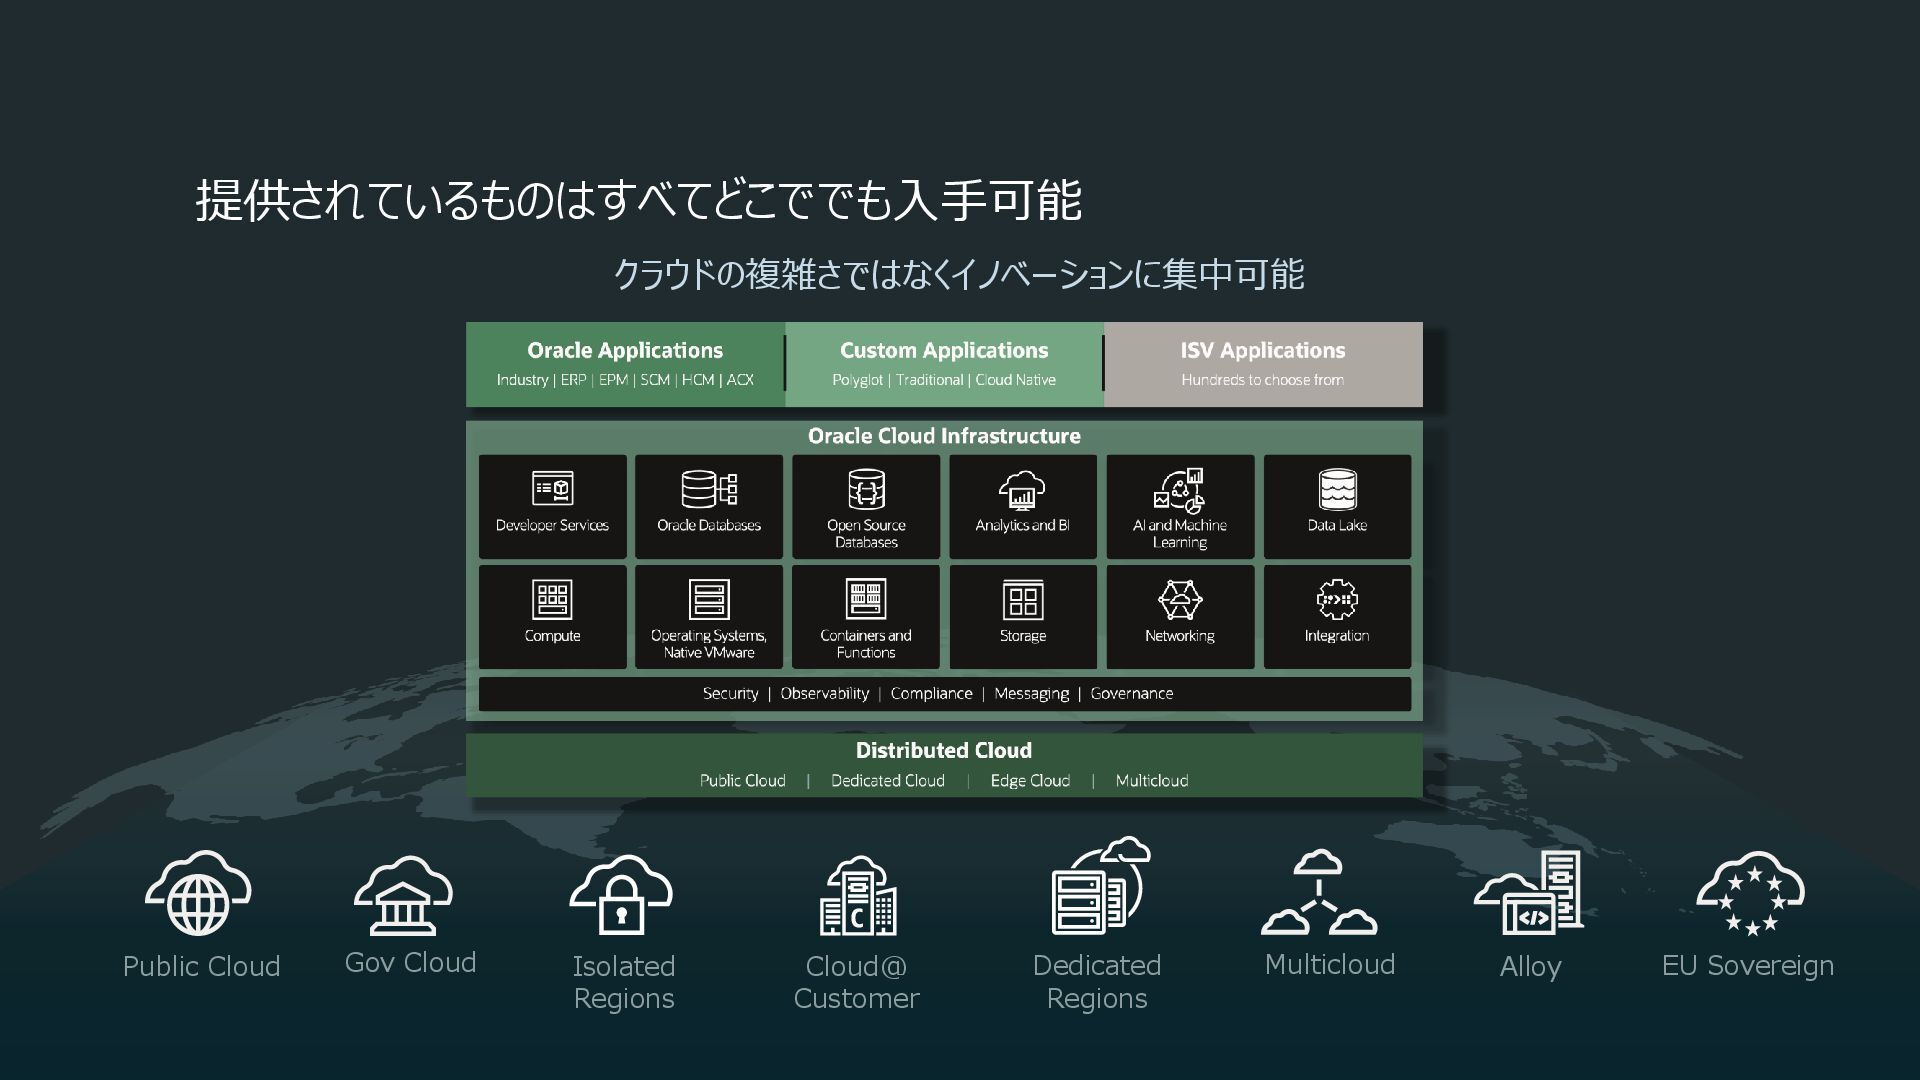Select the Gov Cloud building icon

(403, 896)
